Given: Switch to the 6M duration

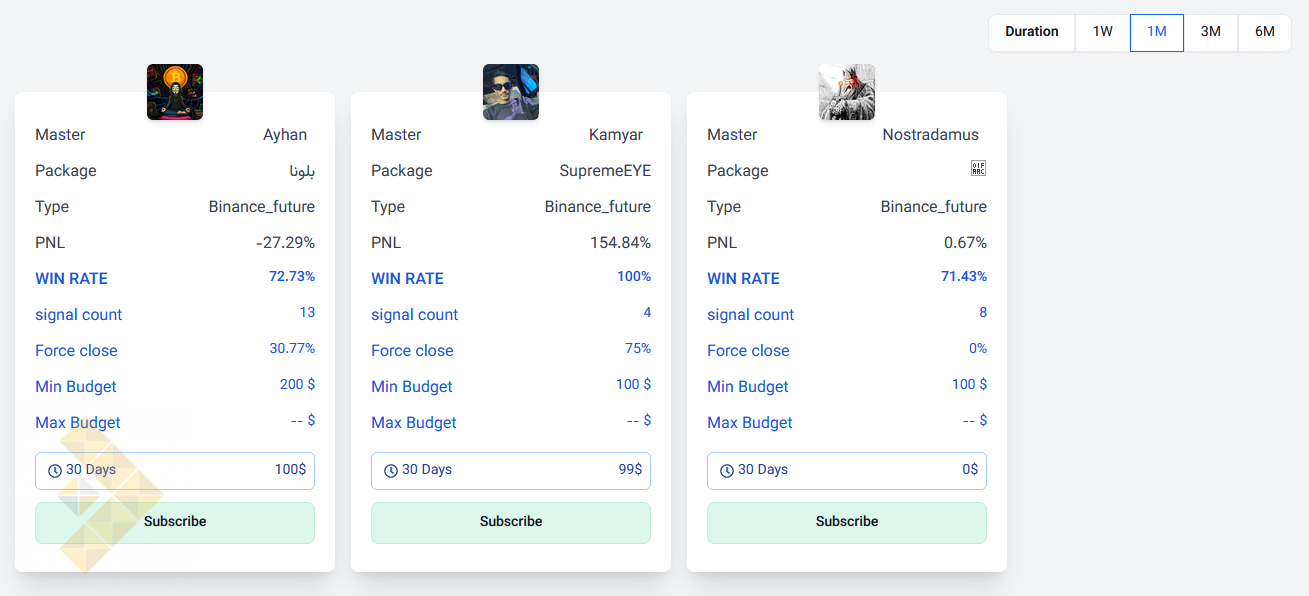Looking at the screenshot, I should [1265, 32].
